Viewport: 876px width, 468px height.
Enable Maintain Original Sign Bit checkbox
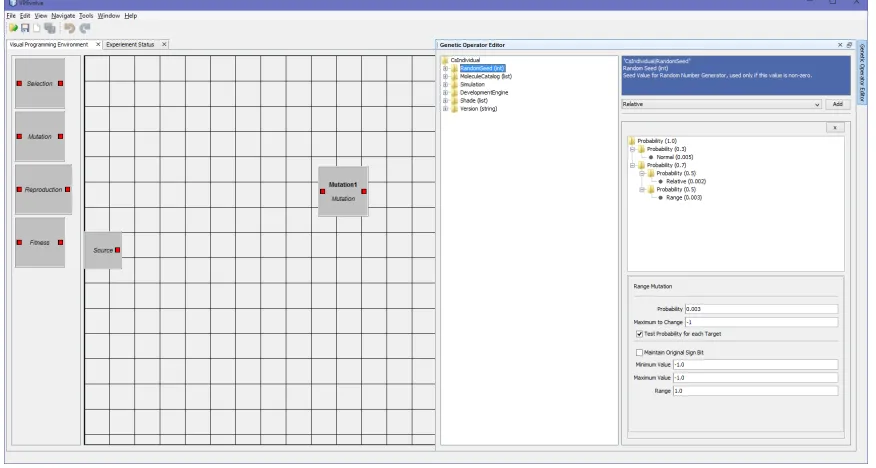coord(639,352)
